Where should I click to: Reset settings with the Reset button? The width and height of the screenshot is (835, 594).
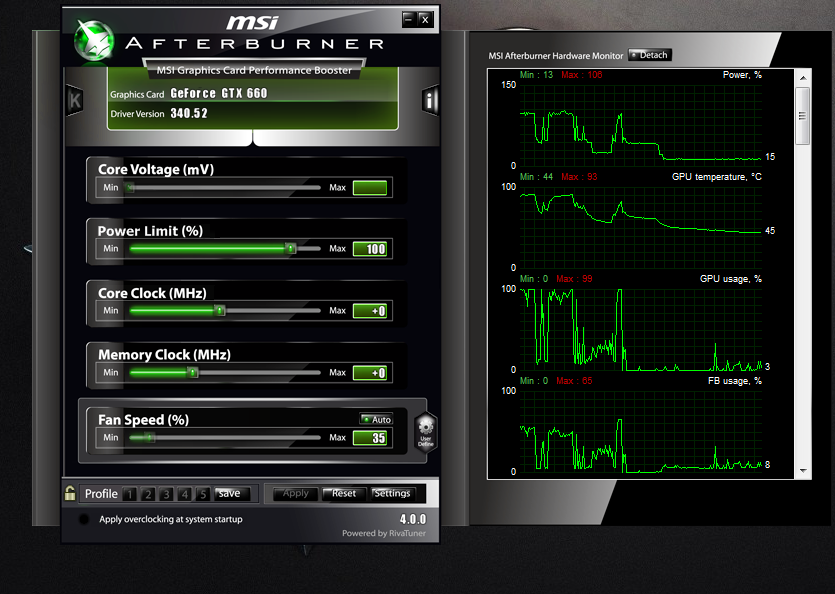pos(344,493)
